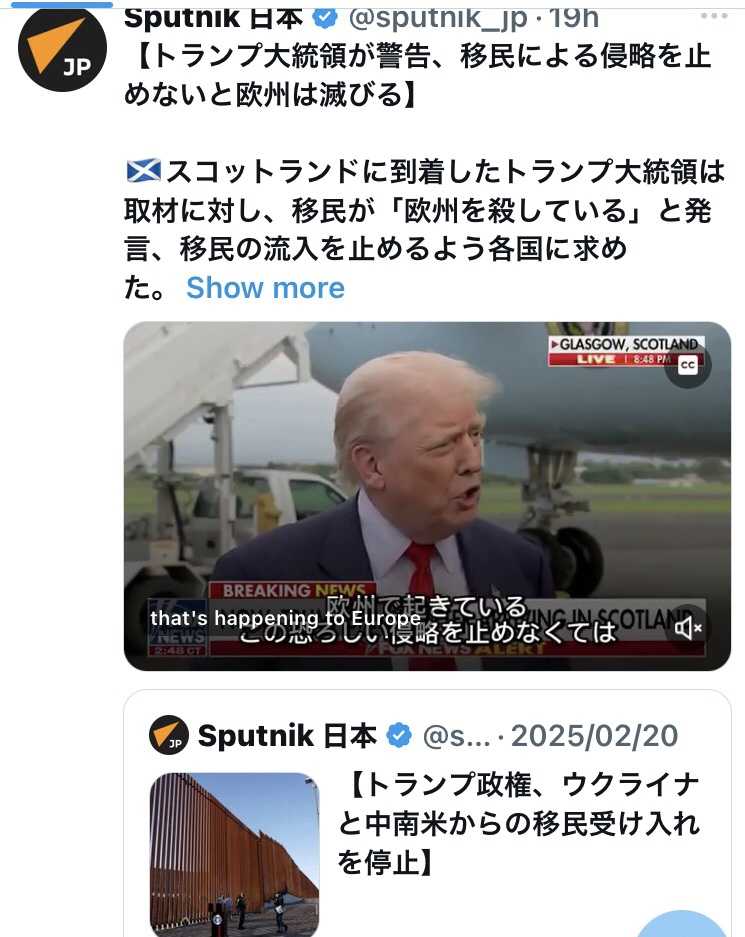Play the Trump Glasgow video
This screenshot has height=937, width=745.
(427, 496)
